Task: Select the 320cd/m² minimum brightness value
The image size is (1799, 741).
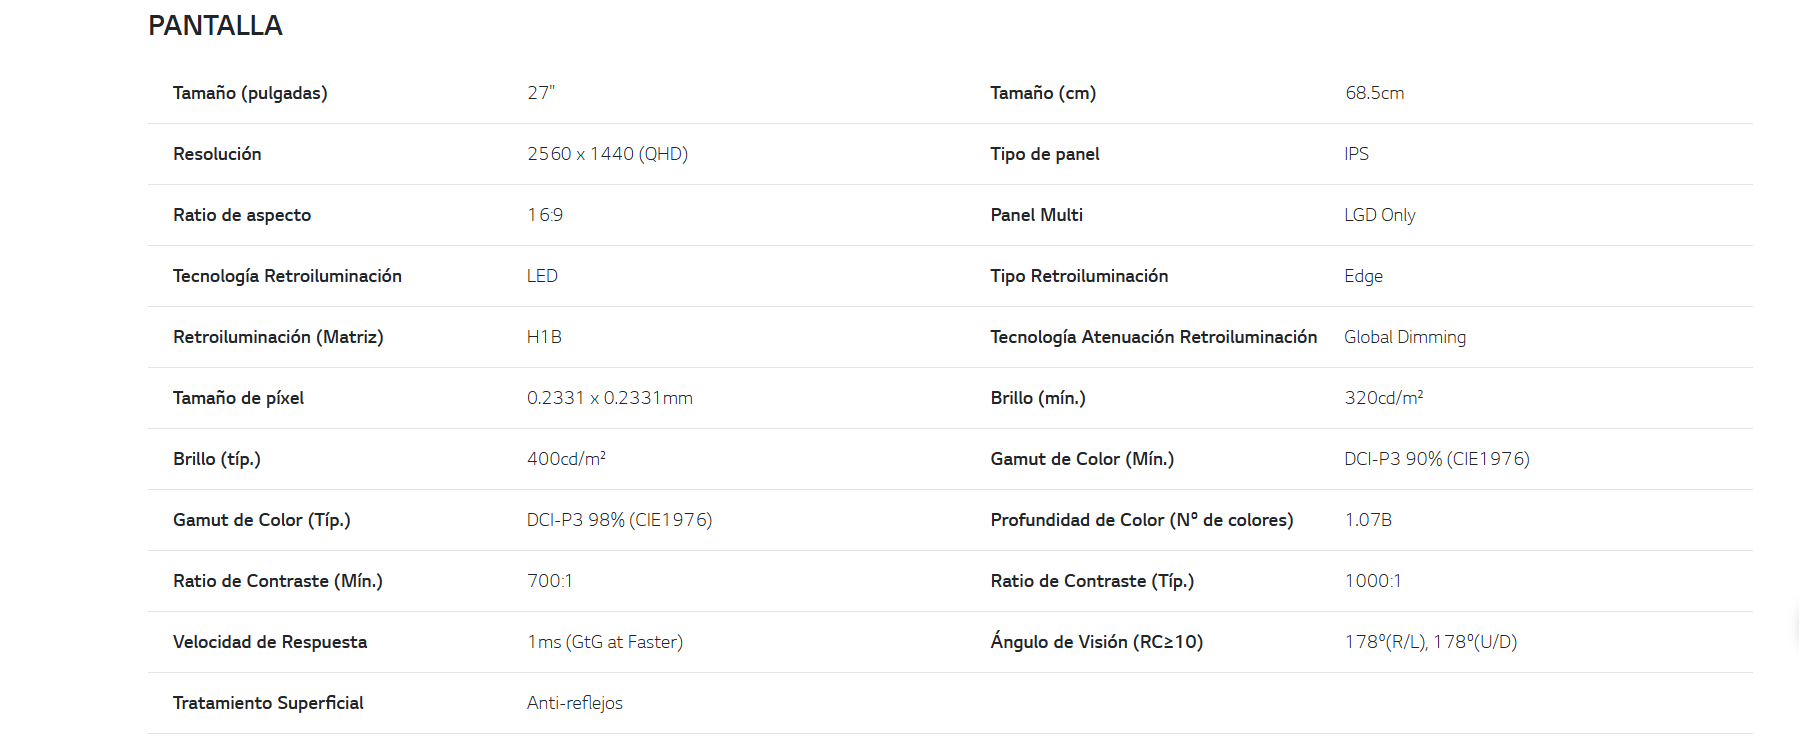Action: coord(1384,398)
